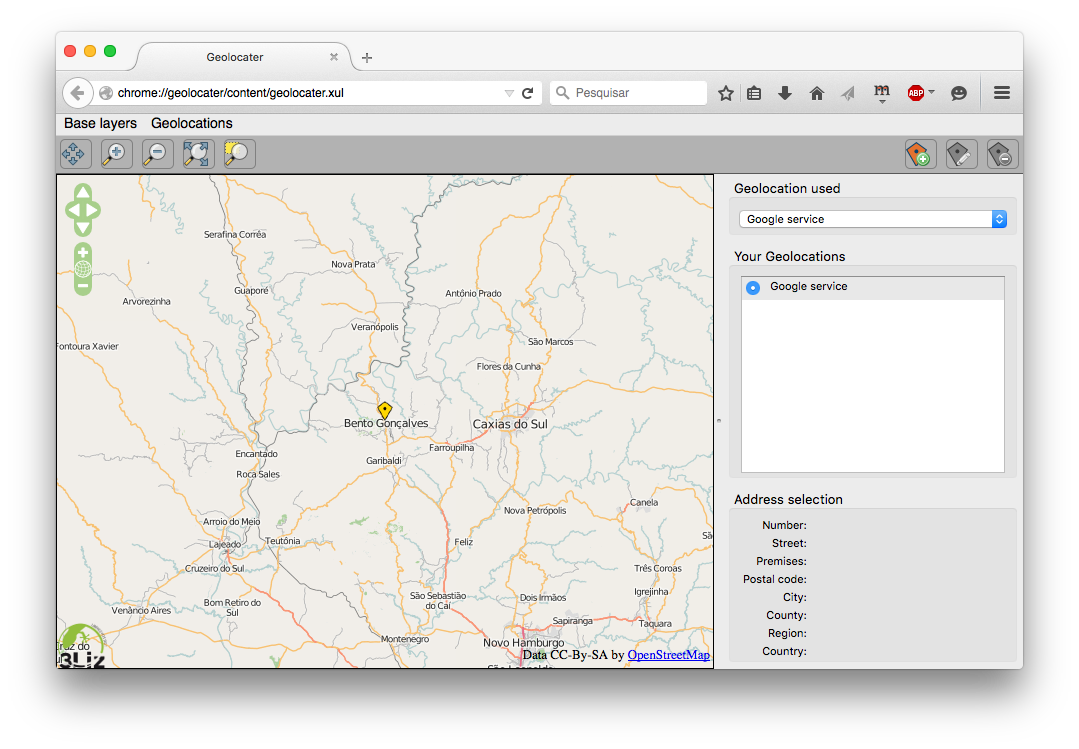Select the zoom in tool

pos(116,154)
